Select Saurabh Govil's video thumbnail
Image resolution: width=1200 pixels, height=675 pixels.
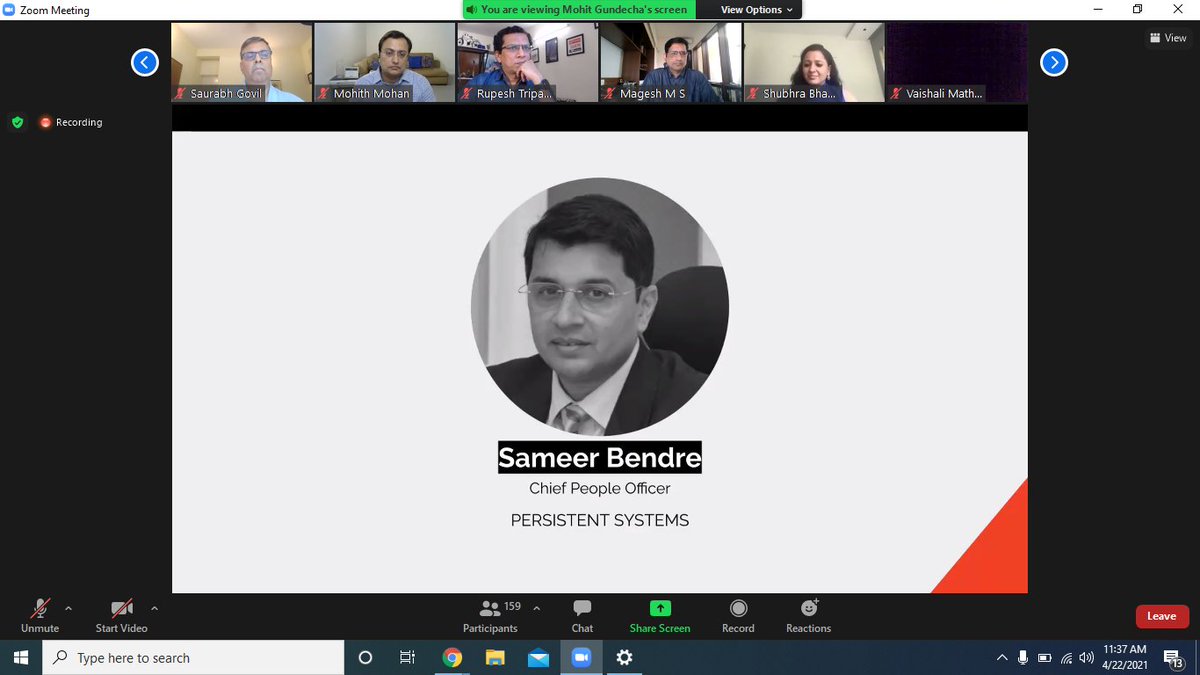242,62
